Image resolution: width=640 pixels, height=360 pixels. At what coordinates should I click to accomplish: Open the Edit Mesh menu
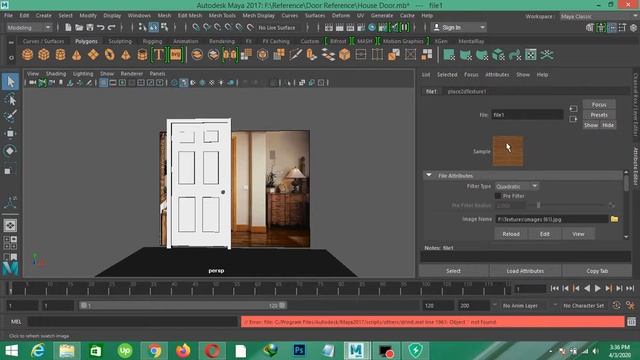pyautogui.click(x=189, y=16)
